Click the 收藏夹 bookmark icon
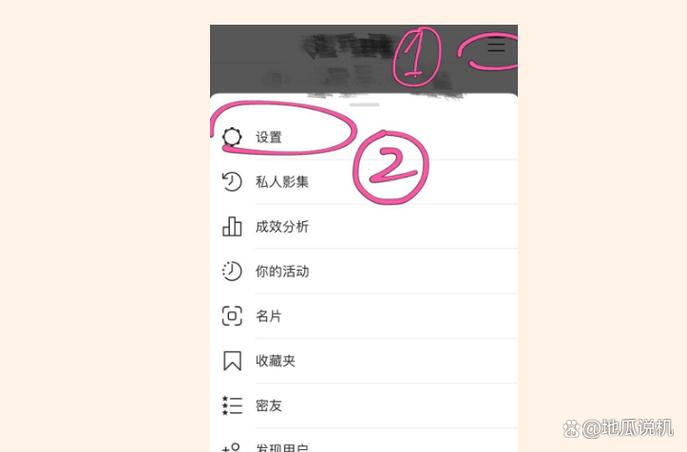 coord(232,360)
